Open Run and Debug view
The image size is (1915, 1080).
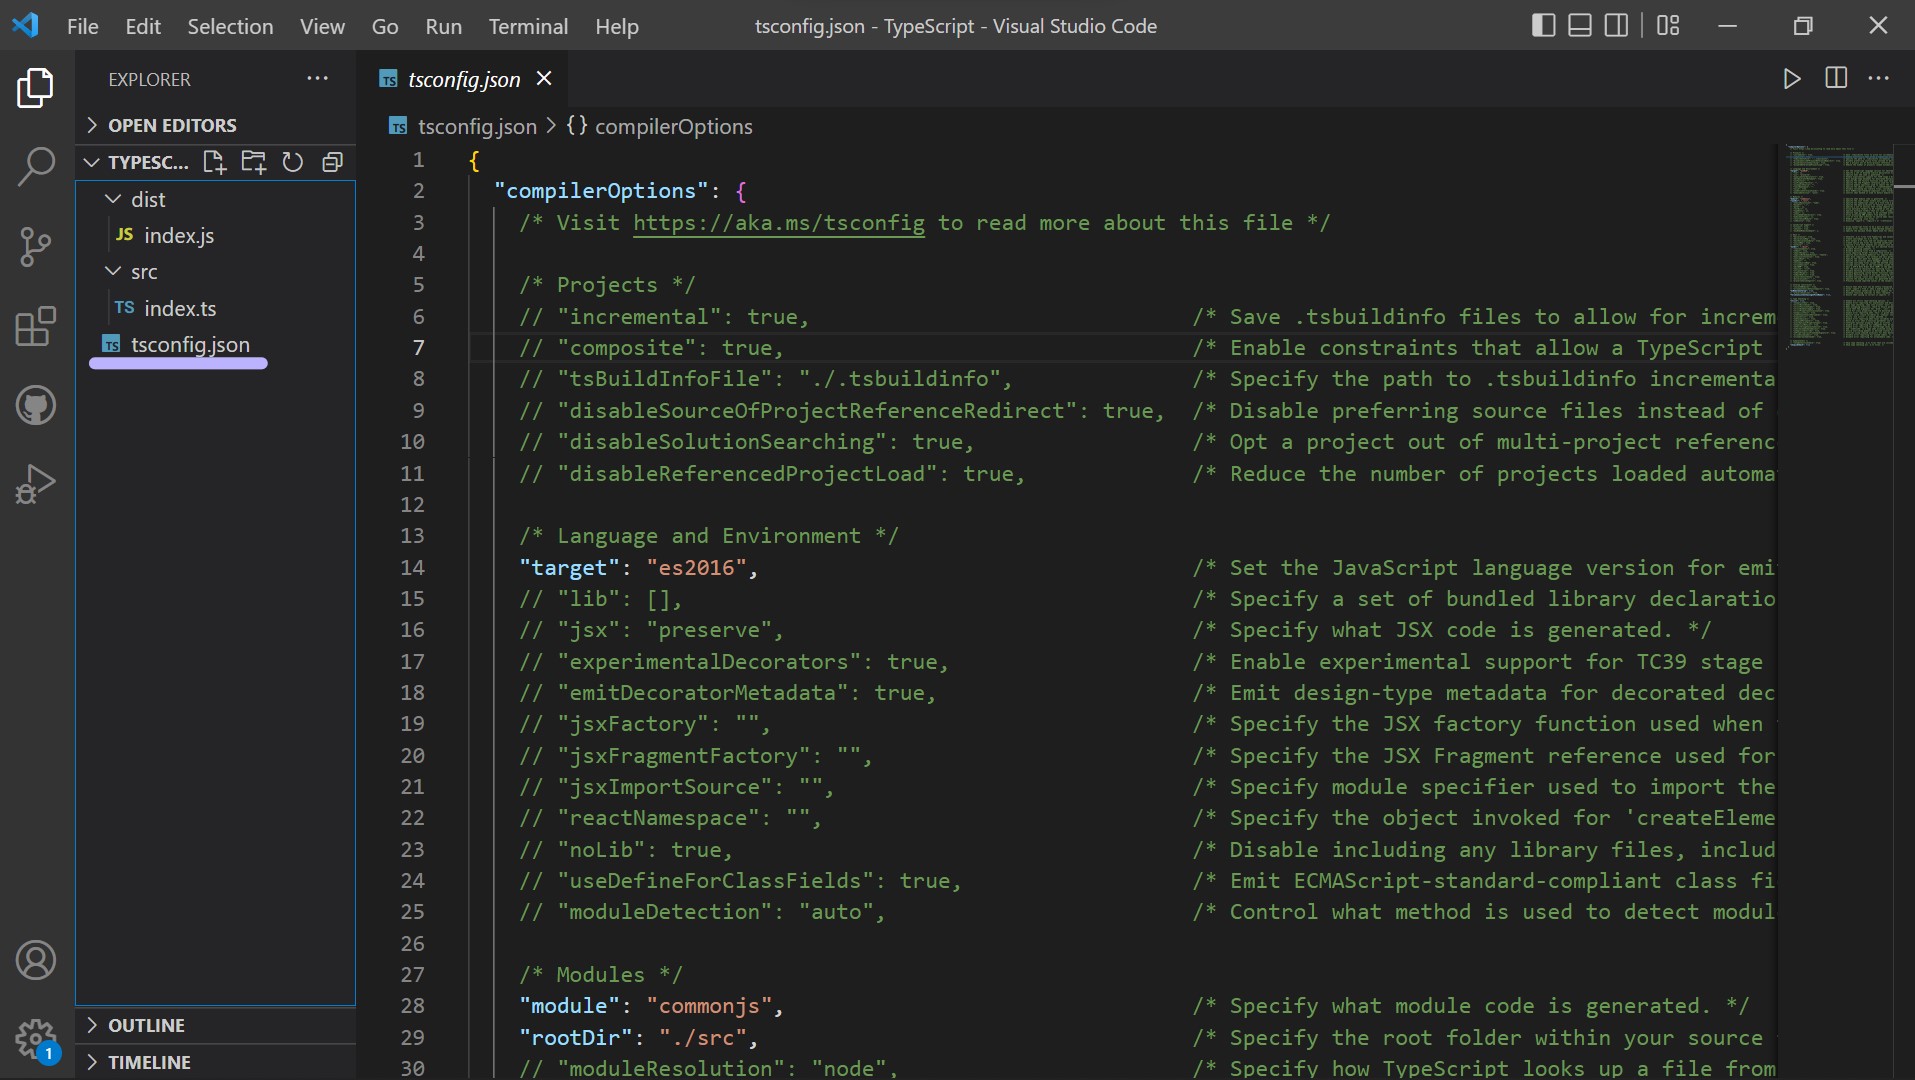[36, 484]
